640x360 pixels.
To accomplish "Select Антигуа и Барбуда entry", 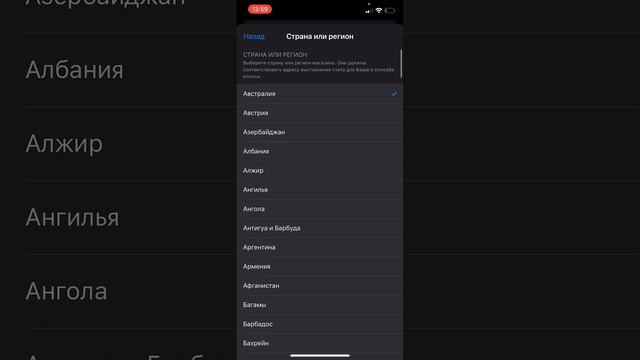I will tap(320, 228).
